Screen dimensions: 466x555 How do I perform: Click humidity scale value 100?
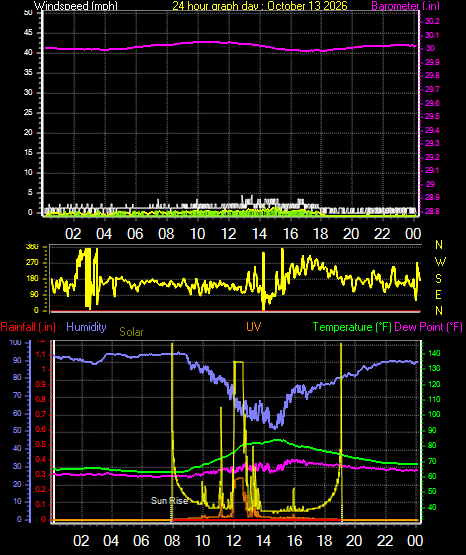click(16, 343)
